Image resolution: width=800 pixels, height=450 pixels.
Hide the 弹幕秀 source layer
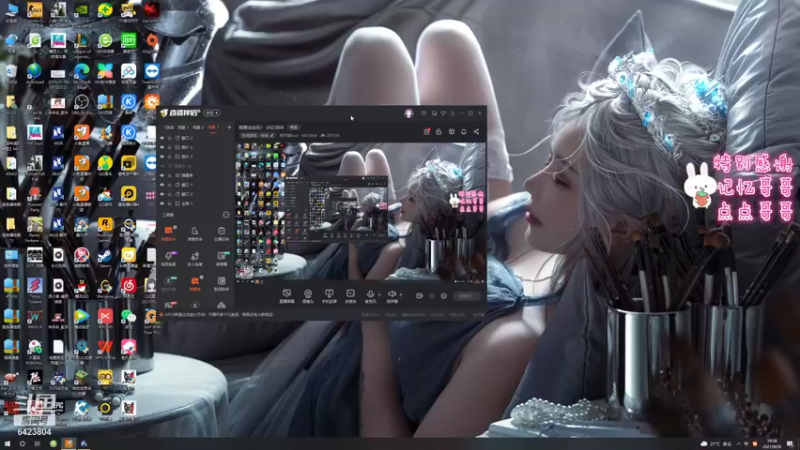162,176
